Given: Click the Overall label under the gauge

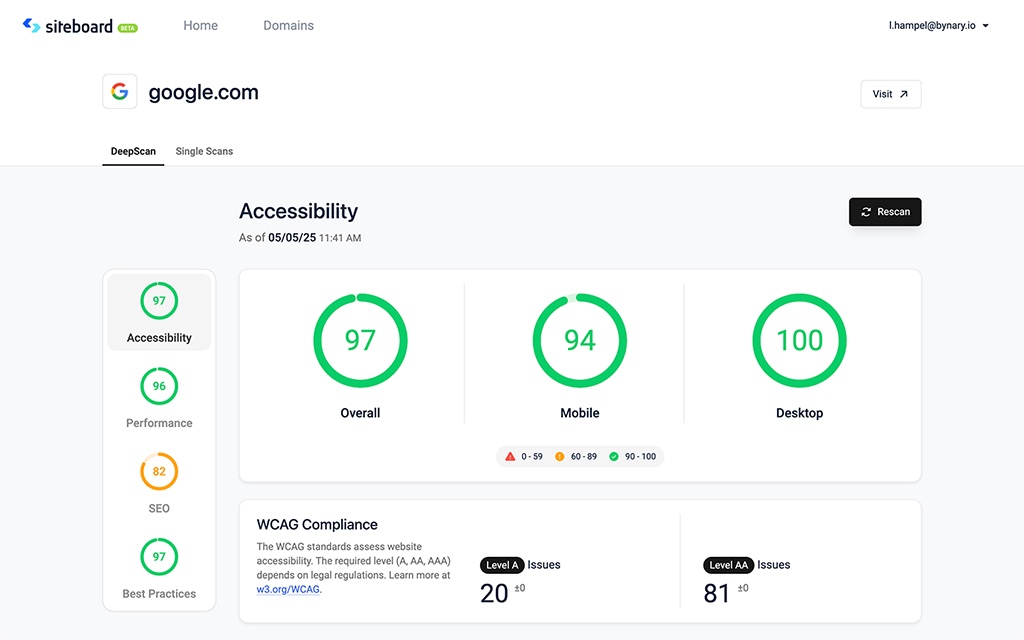Looking at the screenshot, I should point(360,413).
